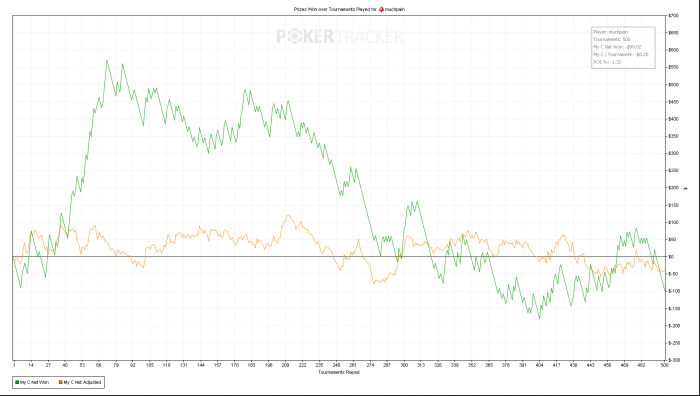Click the x-axis tick label '352'

472,365
